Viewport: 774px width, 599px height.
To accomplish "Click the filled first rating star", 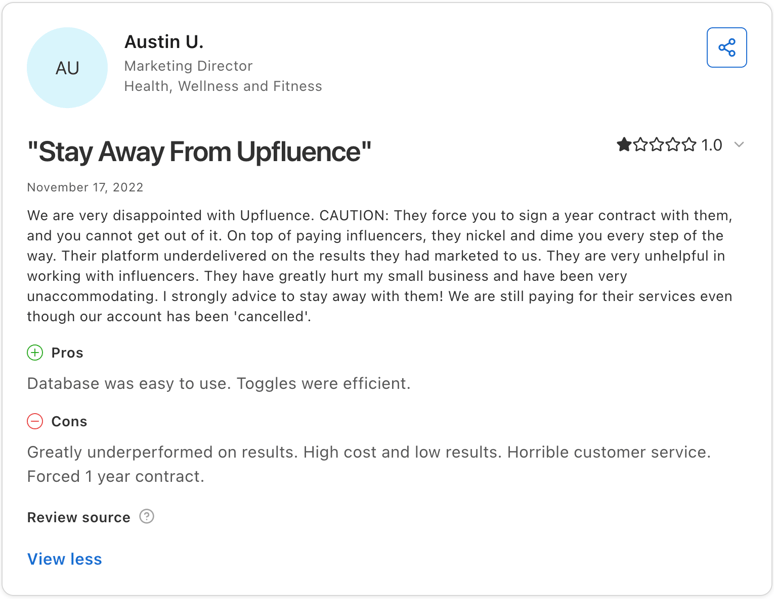I will 624,145.
